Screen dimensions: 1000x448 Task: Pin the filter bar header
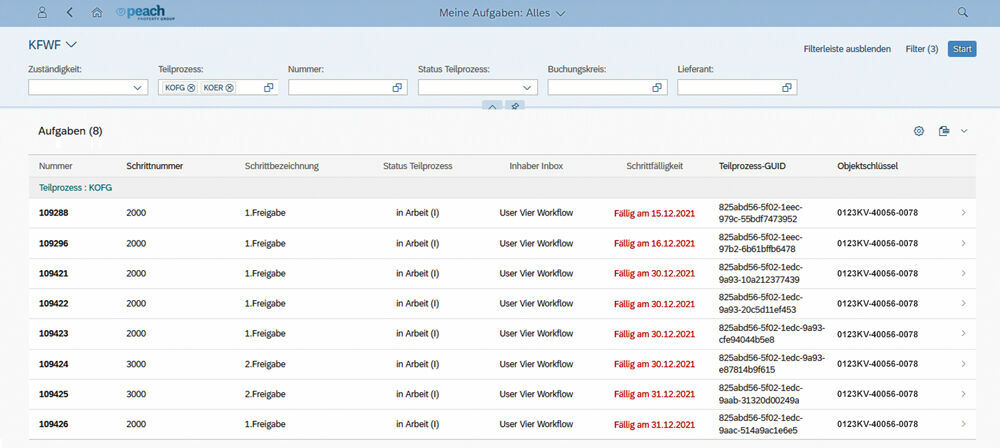click(515, 106)
